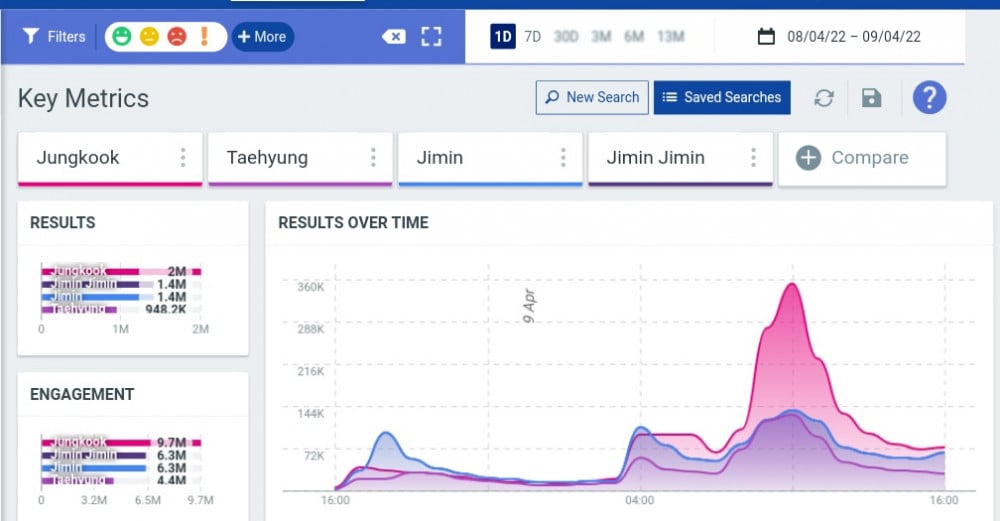
Task: Click the Jungkook bar in Engagement chart
Action: point(121,442)
